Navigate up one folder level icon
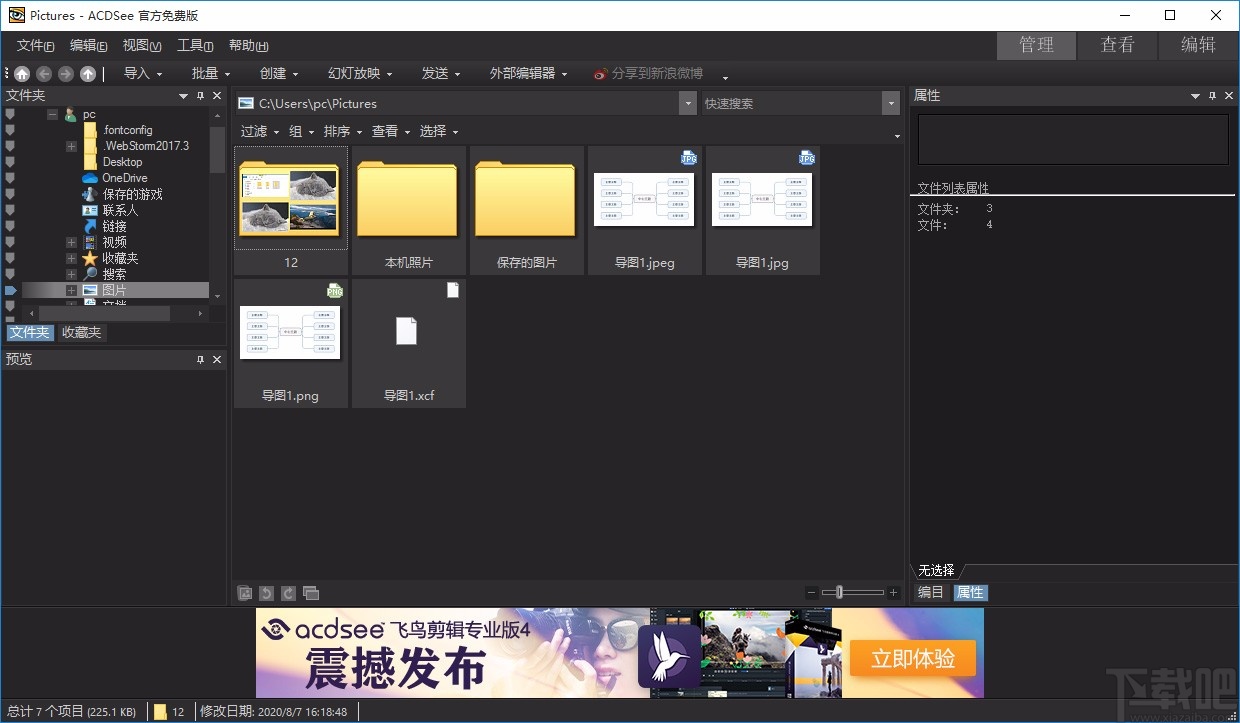This screenshot has width=1240, height=723. (88, 73)
